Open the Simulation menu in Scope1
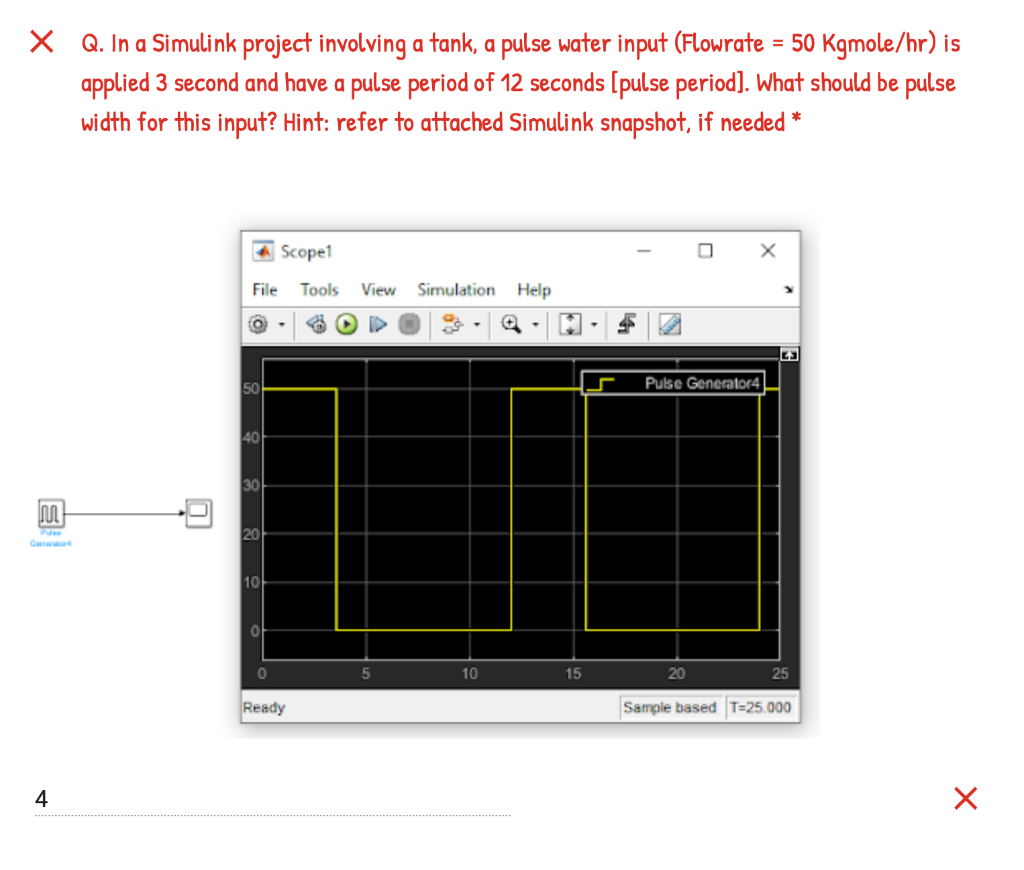 pyautogui.click(x=456, y=289)
